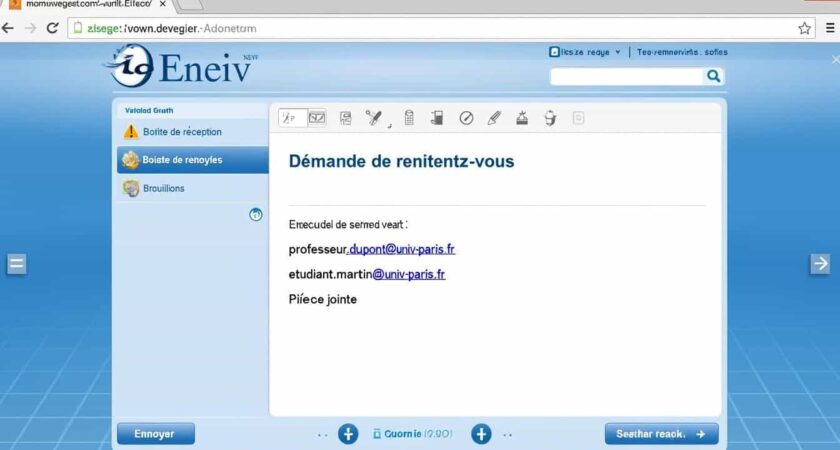Viewport: 840px width, 450px height.
Task: Click the dark book-shaped toolbar icon
Action: point(437,118)
